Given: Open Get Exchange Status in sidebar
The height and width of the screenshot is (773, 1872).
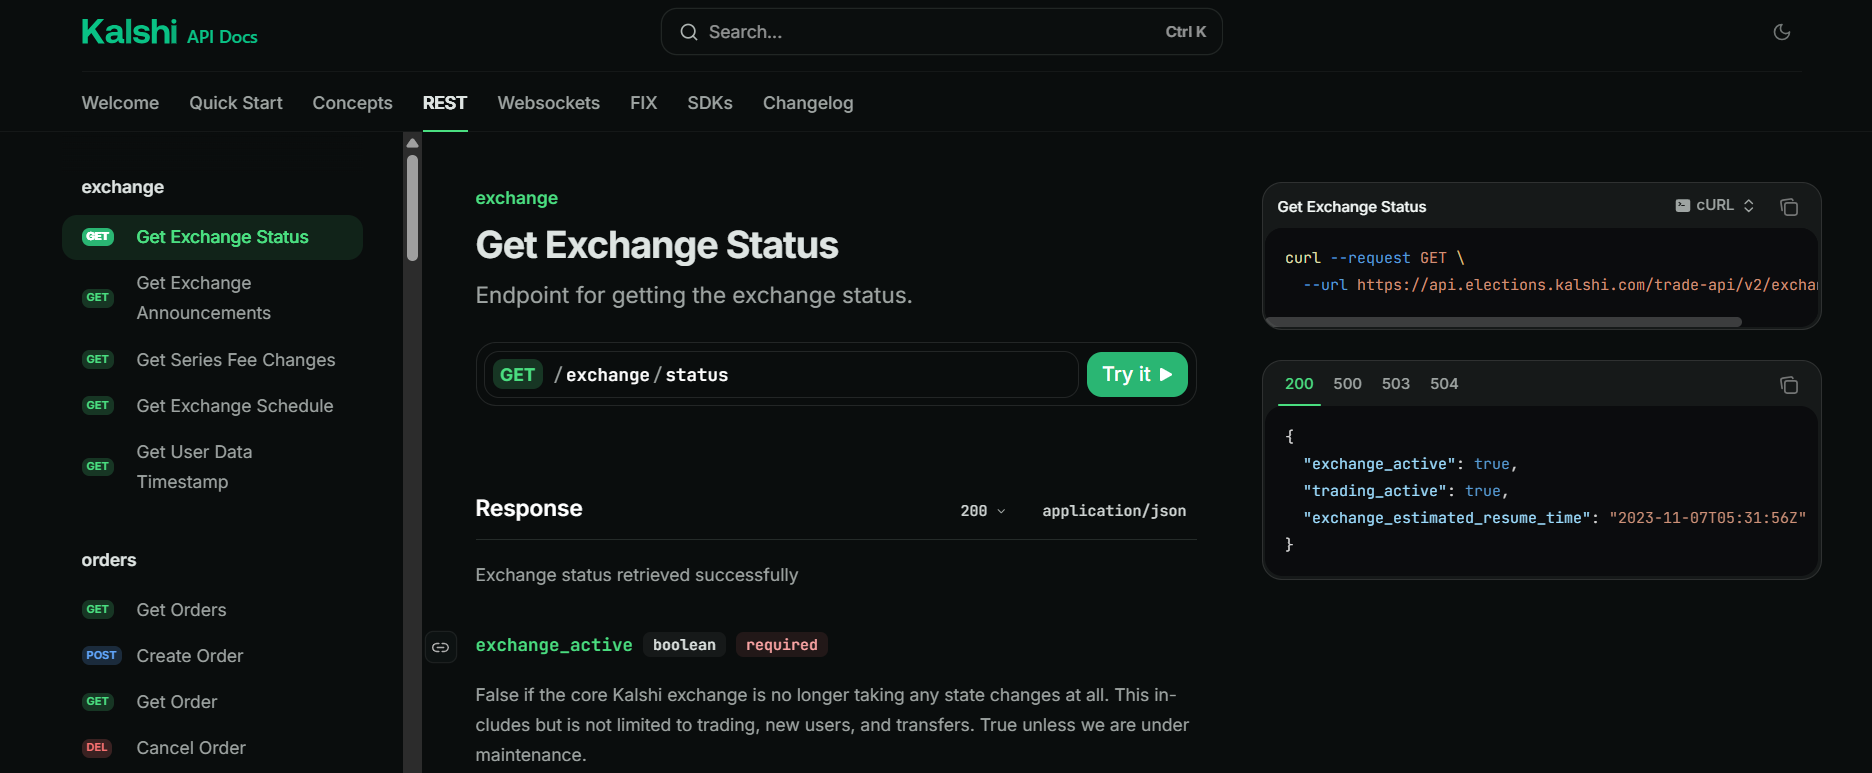Looking at the screenshot, I should pos(212,237).
